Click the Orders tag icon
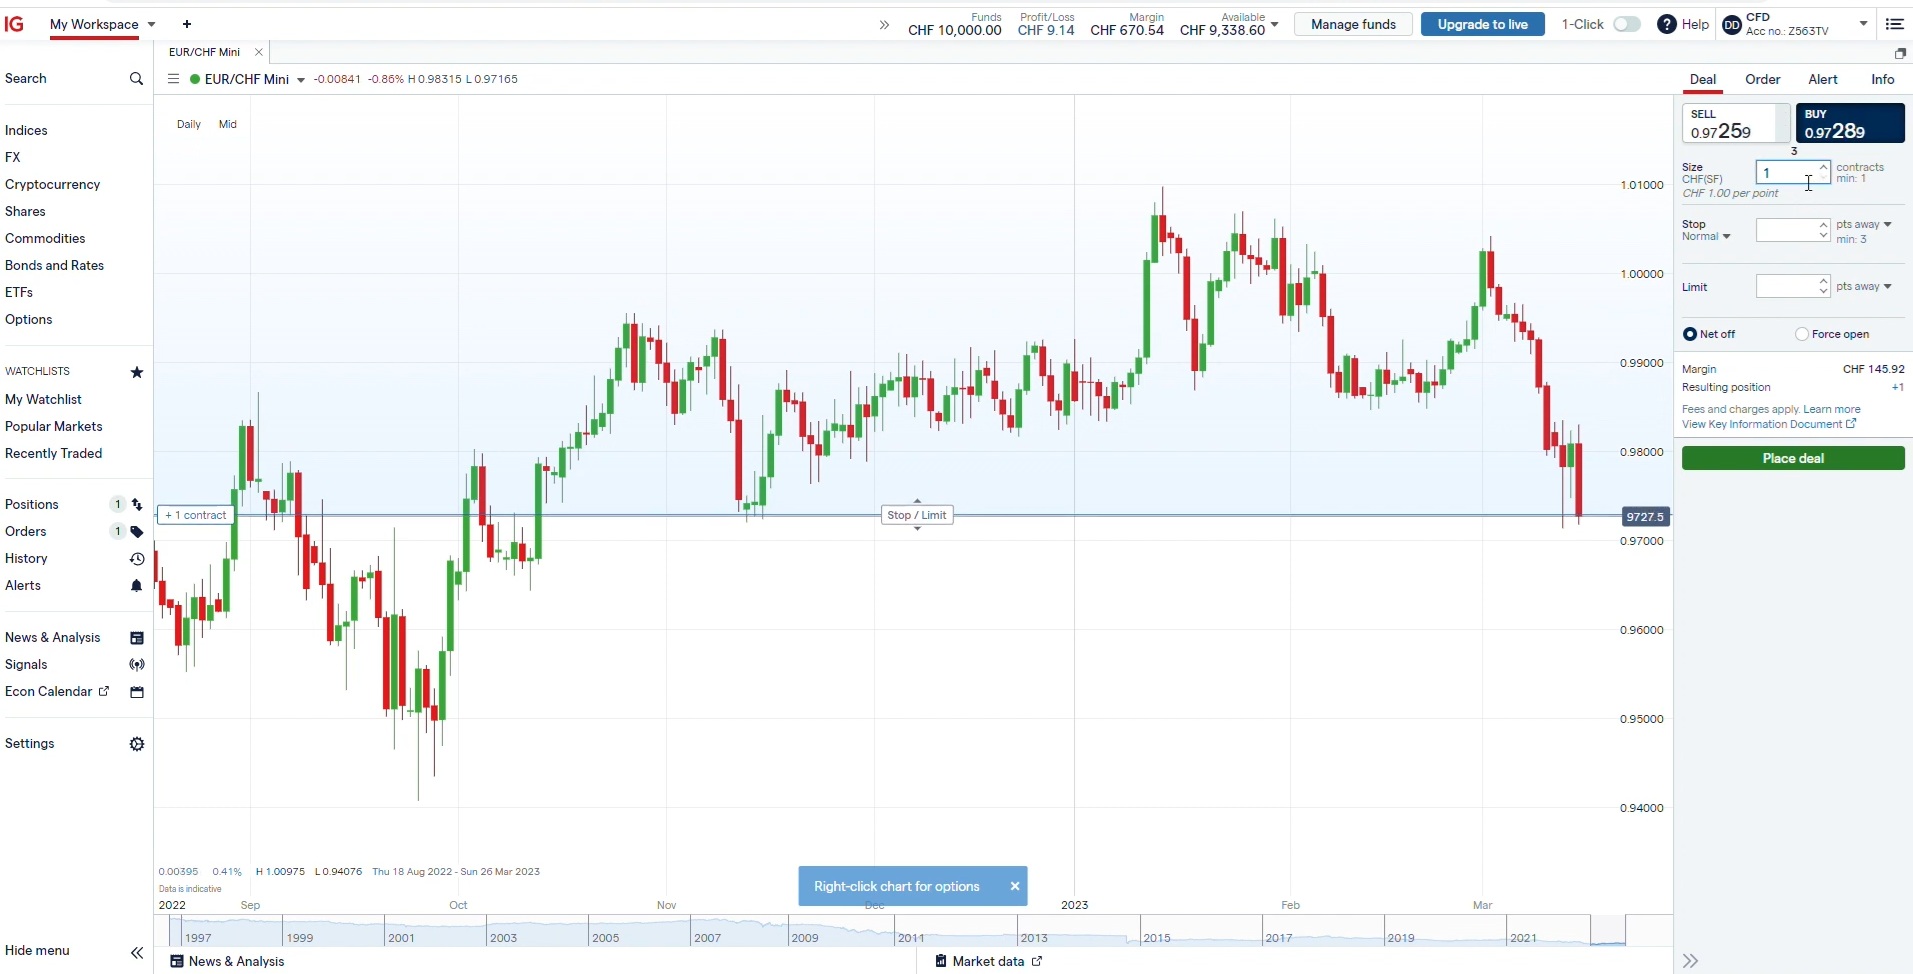The height and width of the screenshot is (974, 1913). (137, 532)
